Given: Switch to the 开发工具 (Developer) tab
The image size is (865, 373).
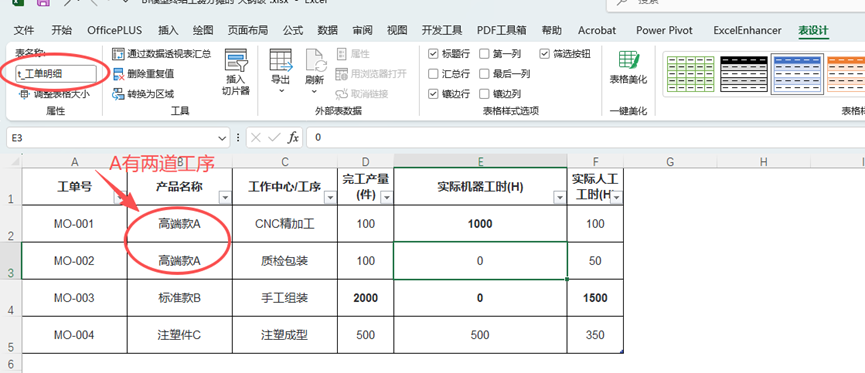Looking at the screenshot, I should [442, 30].
